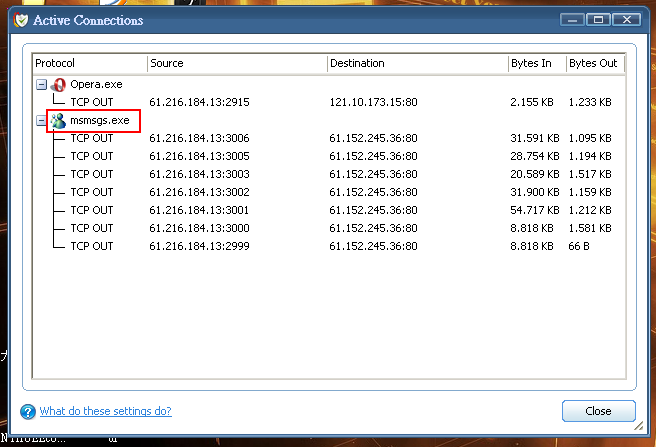Collapse the Opera.exe tree node

pos(41,85)
